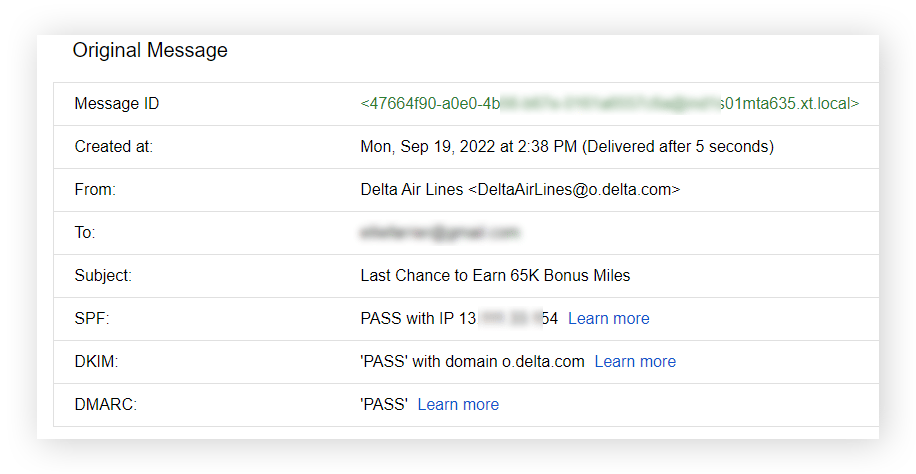
Task: Click the Message ID row label
Action: 117,104
